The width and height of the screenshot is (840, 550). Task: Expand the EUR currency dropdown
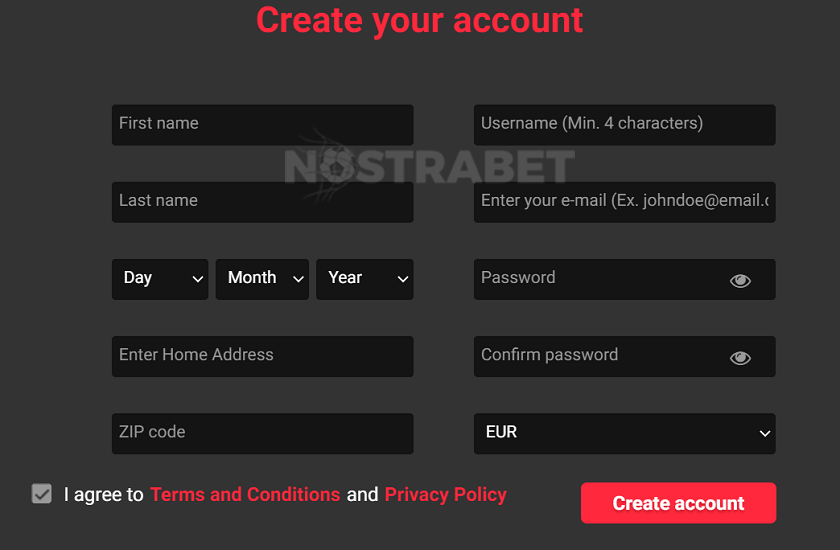[624, 433]
